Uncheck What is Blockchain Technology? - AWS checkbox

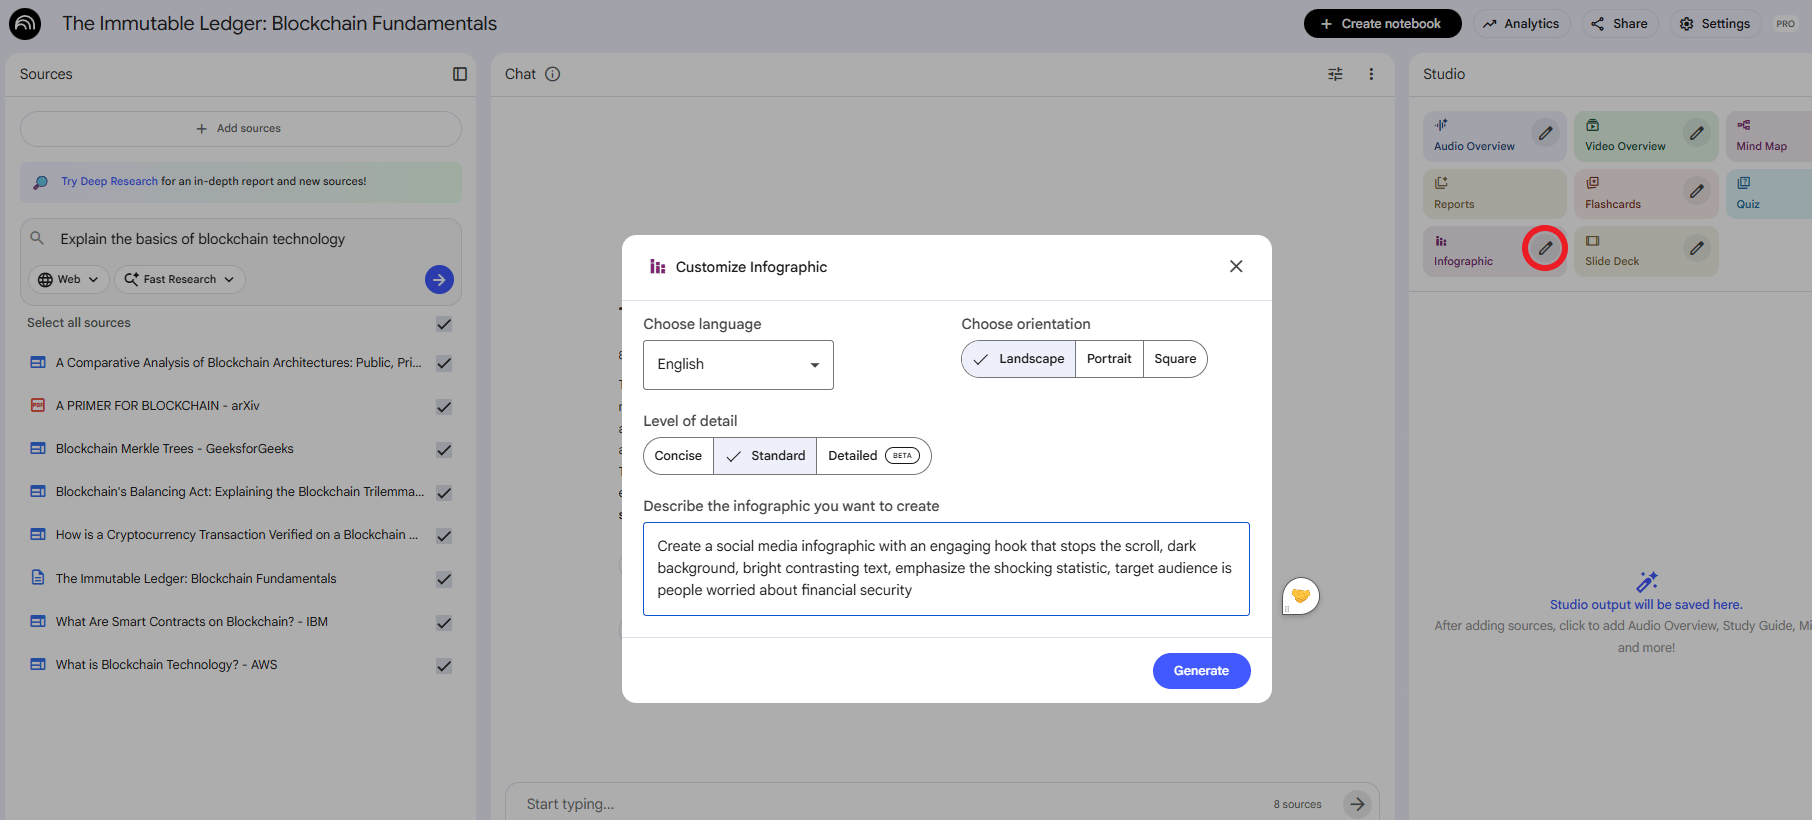444,666
